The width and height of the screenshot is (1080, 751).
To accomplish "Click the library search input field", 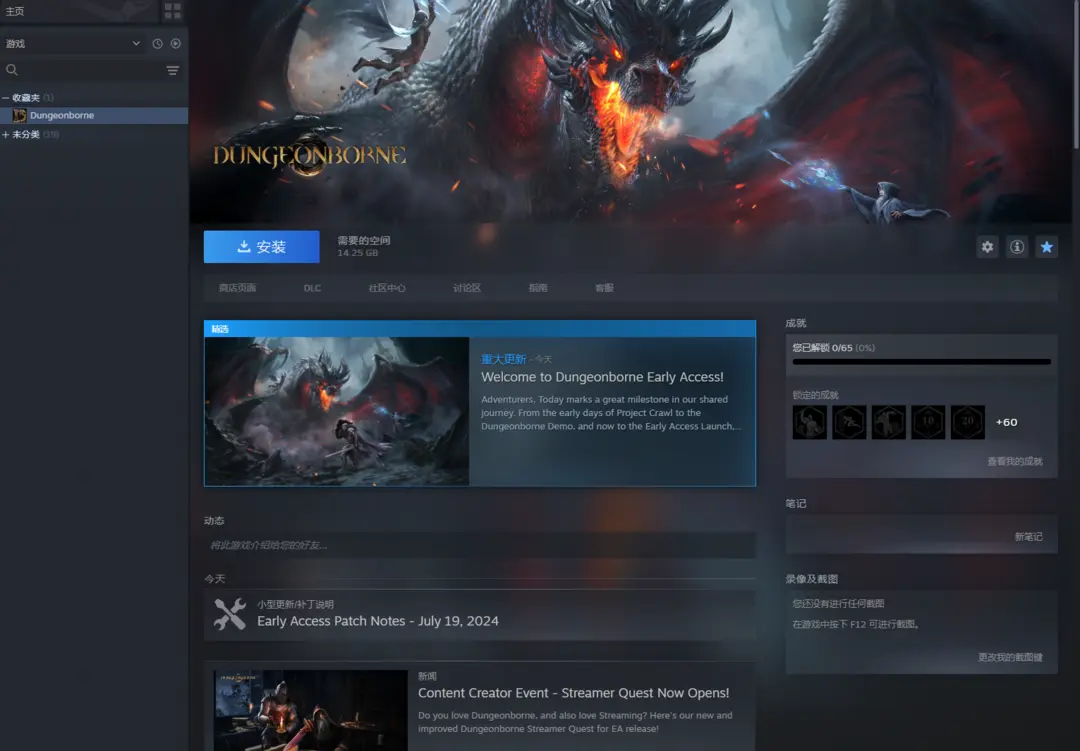I will click(x=92, y=70).
